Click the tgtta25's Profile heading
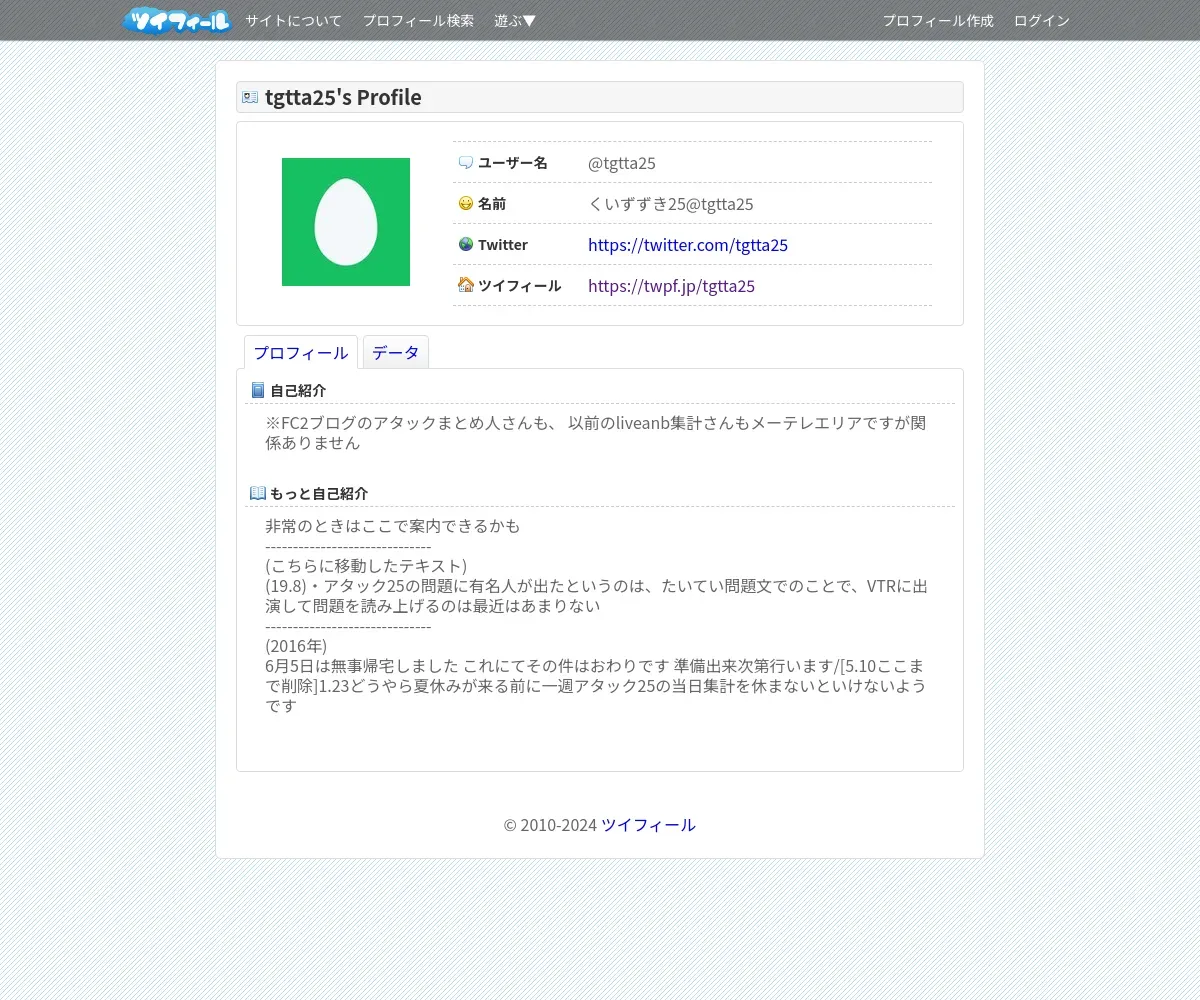Viewport: 1200px width, 1000px height. coord(343,97)
